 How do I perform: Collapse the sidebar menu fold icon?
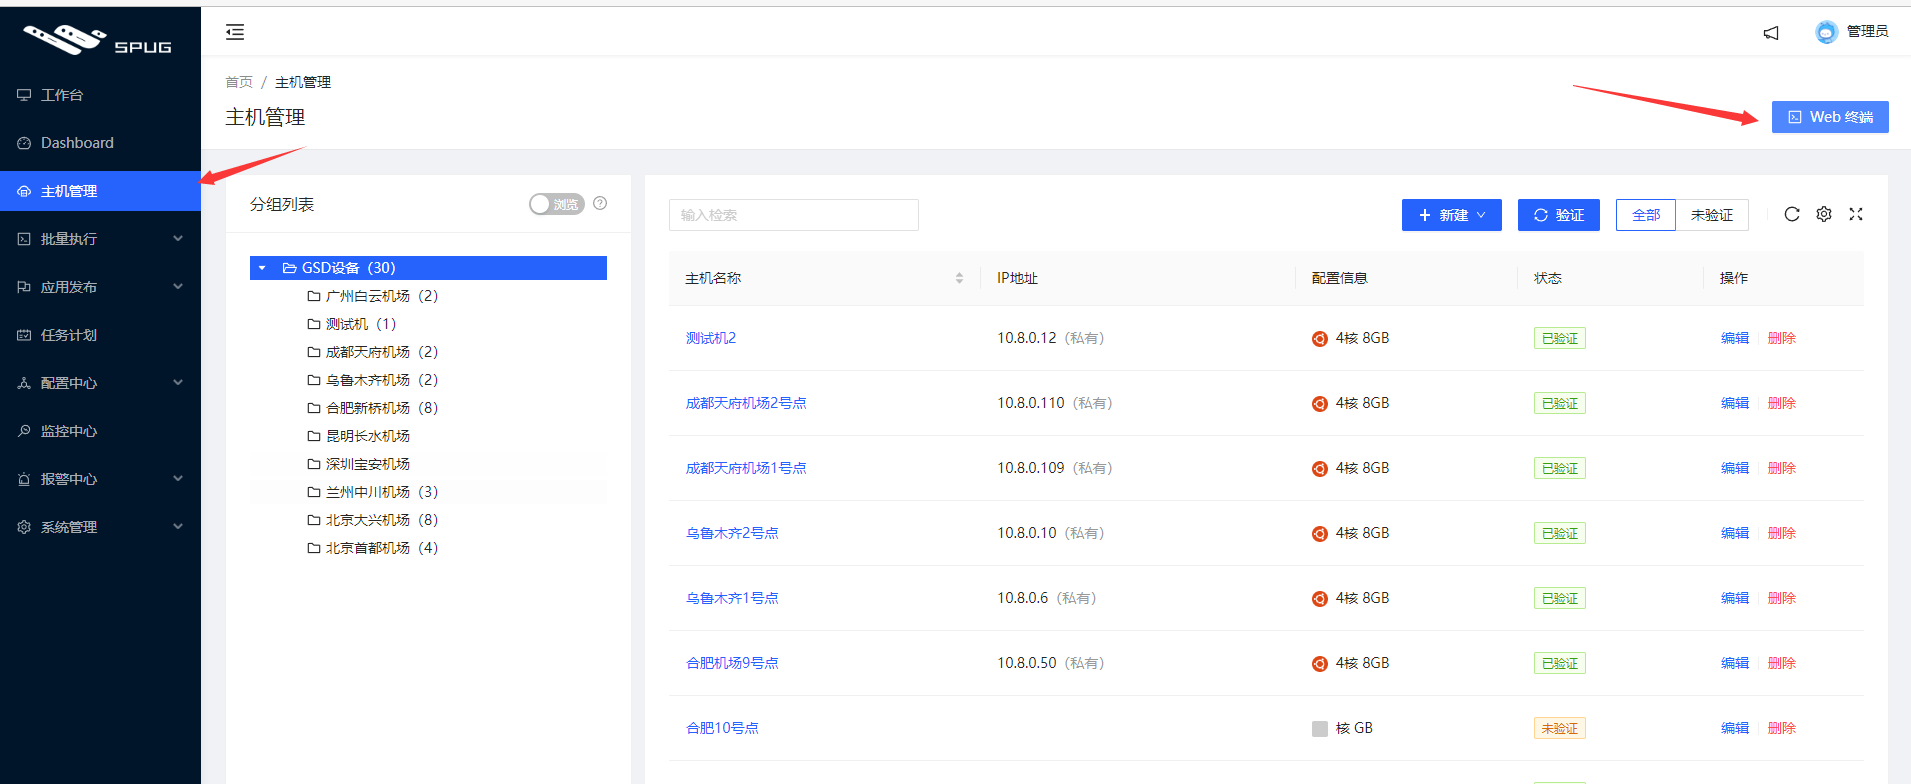click(x=235, y=32)
